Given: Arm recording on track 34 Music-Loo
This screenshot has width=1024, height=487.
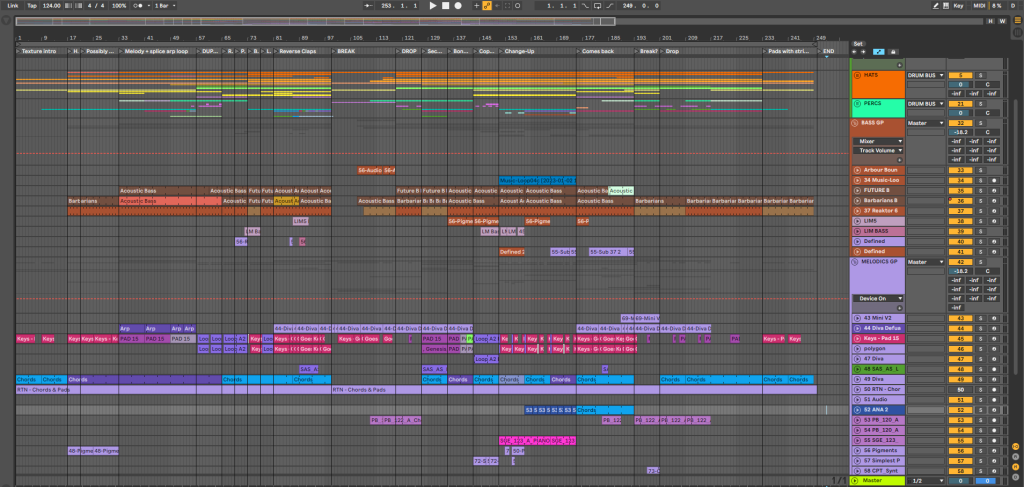Looking at the screenshot, I should pyautogui.click(x=993, y=181).
